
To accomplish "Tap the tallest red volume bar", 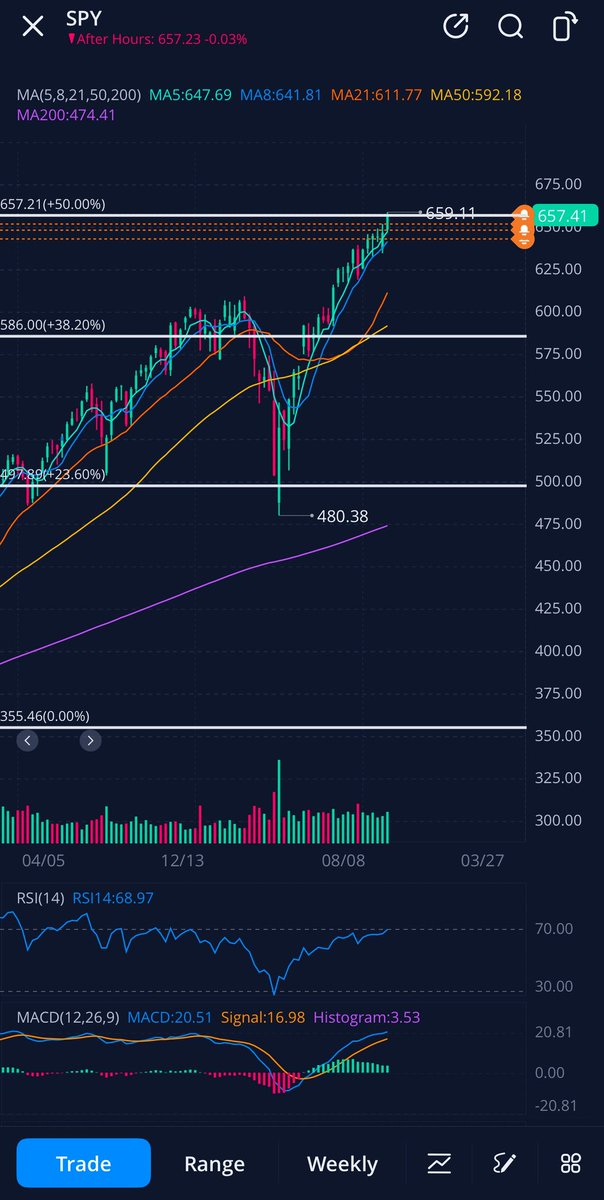I will coord(273,819).
